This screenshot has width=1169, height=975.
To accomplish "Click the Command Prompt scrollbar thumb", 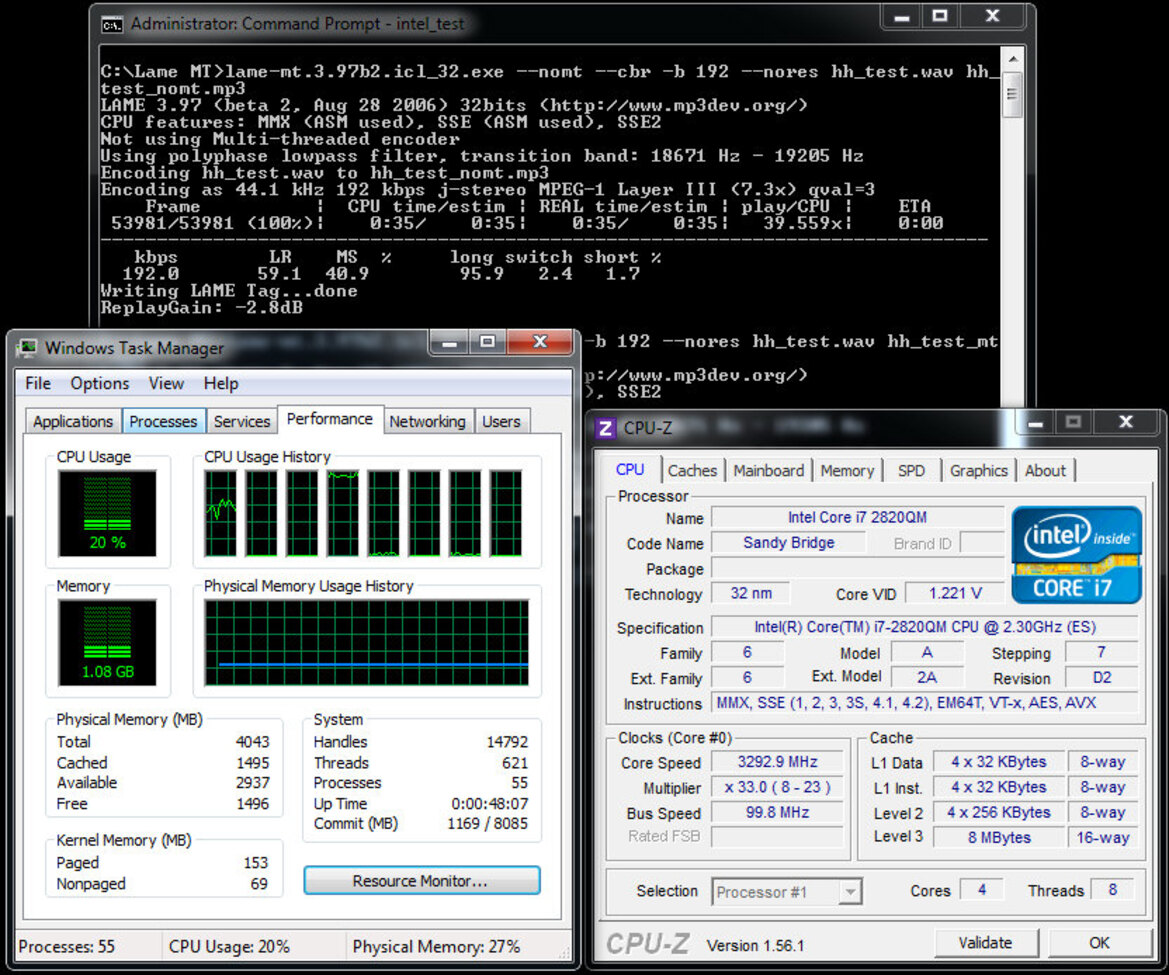I will click(x=1012, y=95).
